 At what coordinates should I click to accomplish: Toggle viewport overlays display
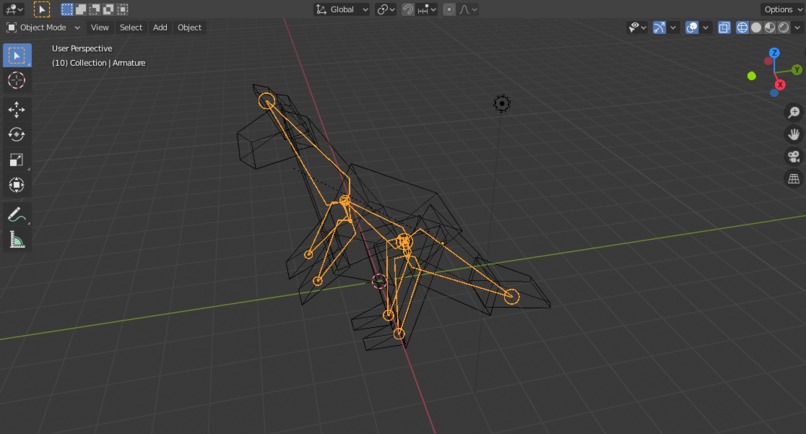692,27
